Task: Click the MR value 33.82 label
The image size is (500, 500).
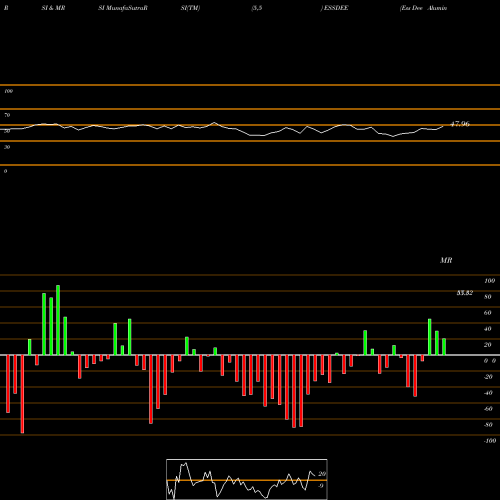Action: (465, 293)
